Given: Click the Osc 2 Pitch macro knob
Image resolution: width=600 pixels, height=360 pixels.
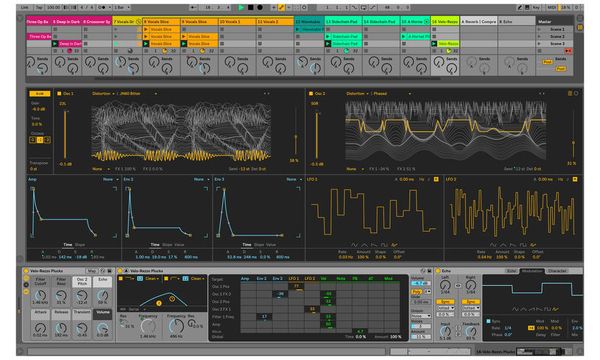Looking at the screenshot, I should click(82, 295).
